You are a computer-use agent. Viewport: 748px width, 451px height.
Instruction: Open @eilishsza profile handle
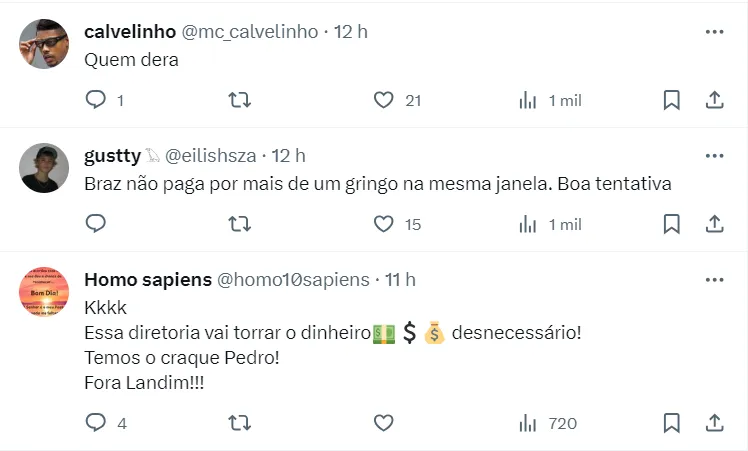(210, 156)
